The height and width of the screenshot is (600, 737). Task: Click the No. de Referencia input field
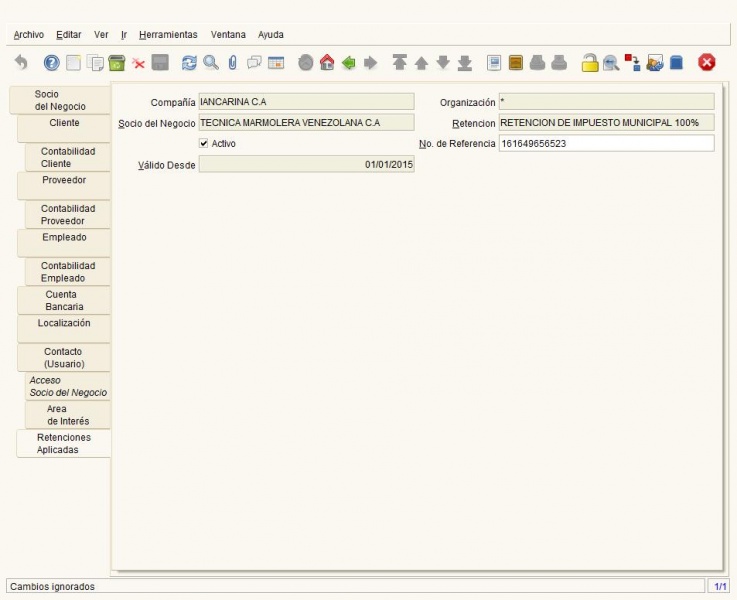(x=606, y=143)
